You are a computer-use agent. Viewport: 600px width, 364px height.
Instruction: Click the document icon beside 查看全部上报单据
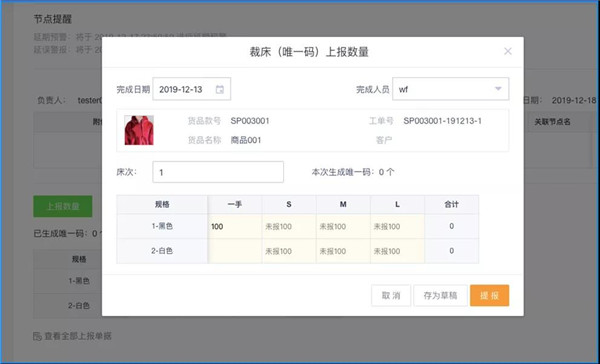(37, 336)
